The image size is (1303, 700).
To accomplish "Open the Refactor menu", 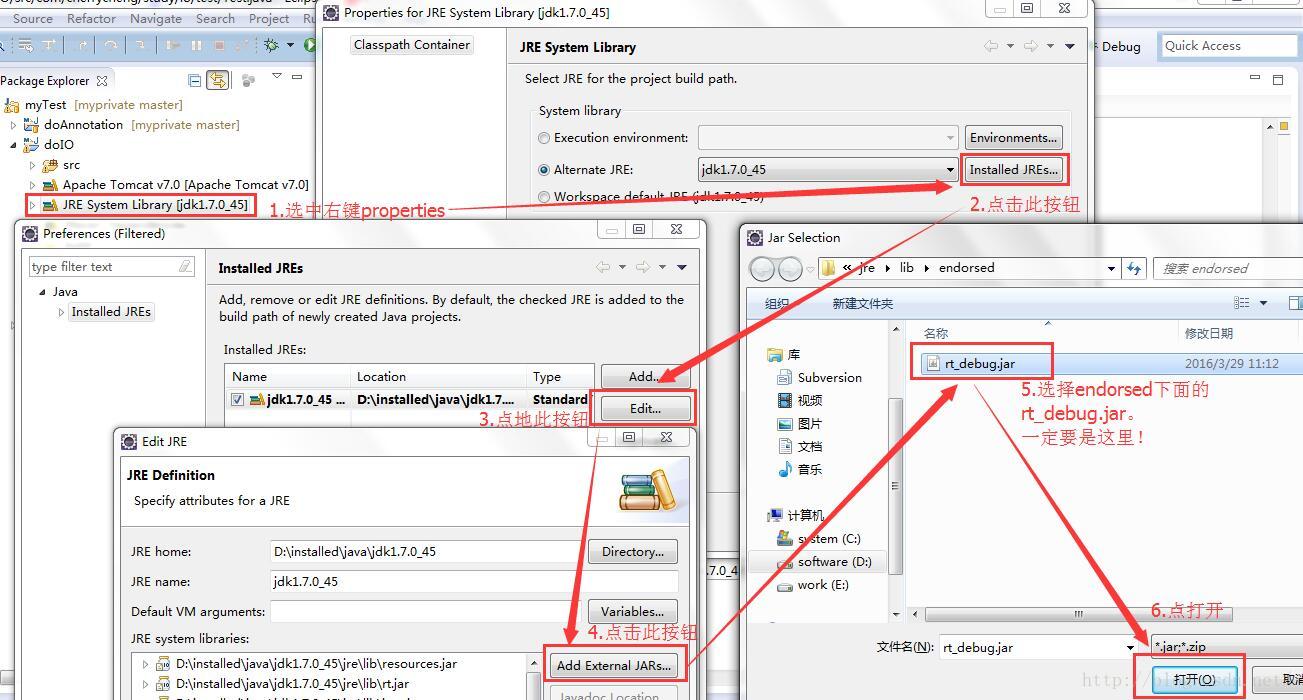I will pyautogui.click(x=91, y=18).
